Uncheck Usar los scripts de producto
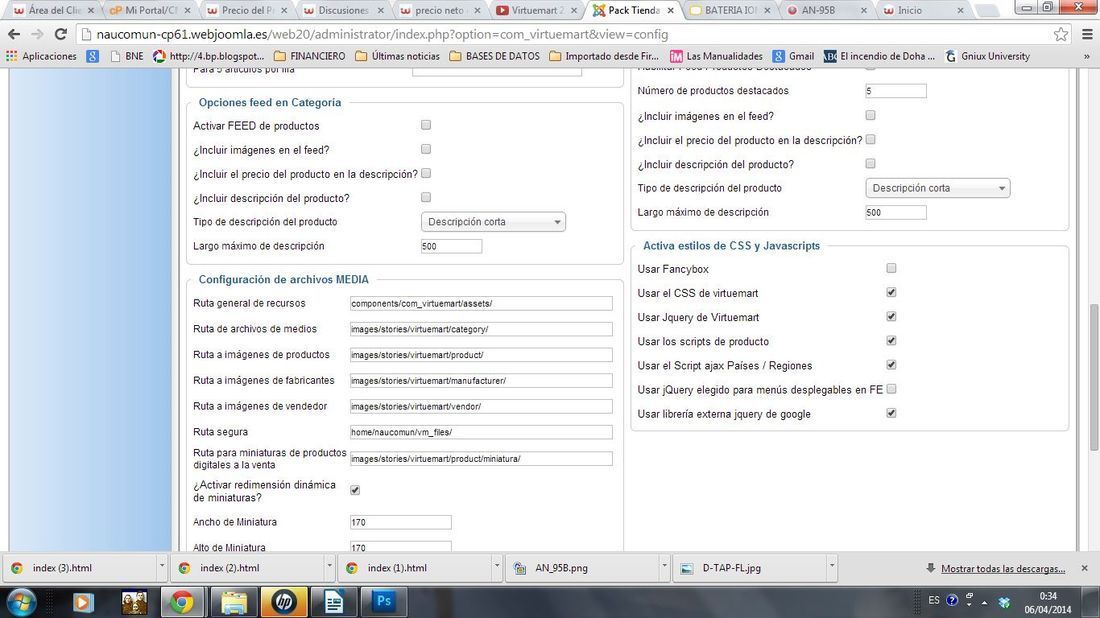1100x618 pixels. [x=891, y=340]
